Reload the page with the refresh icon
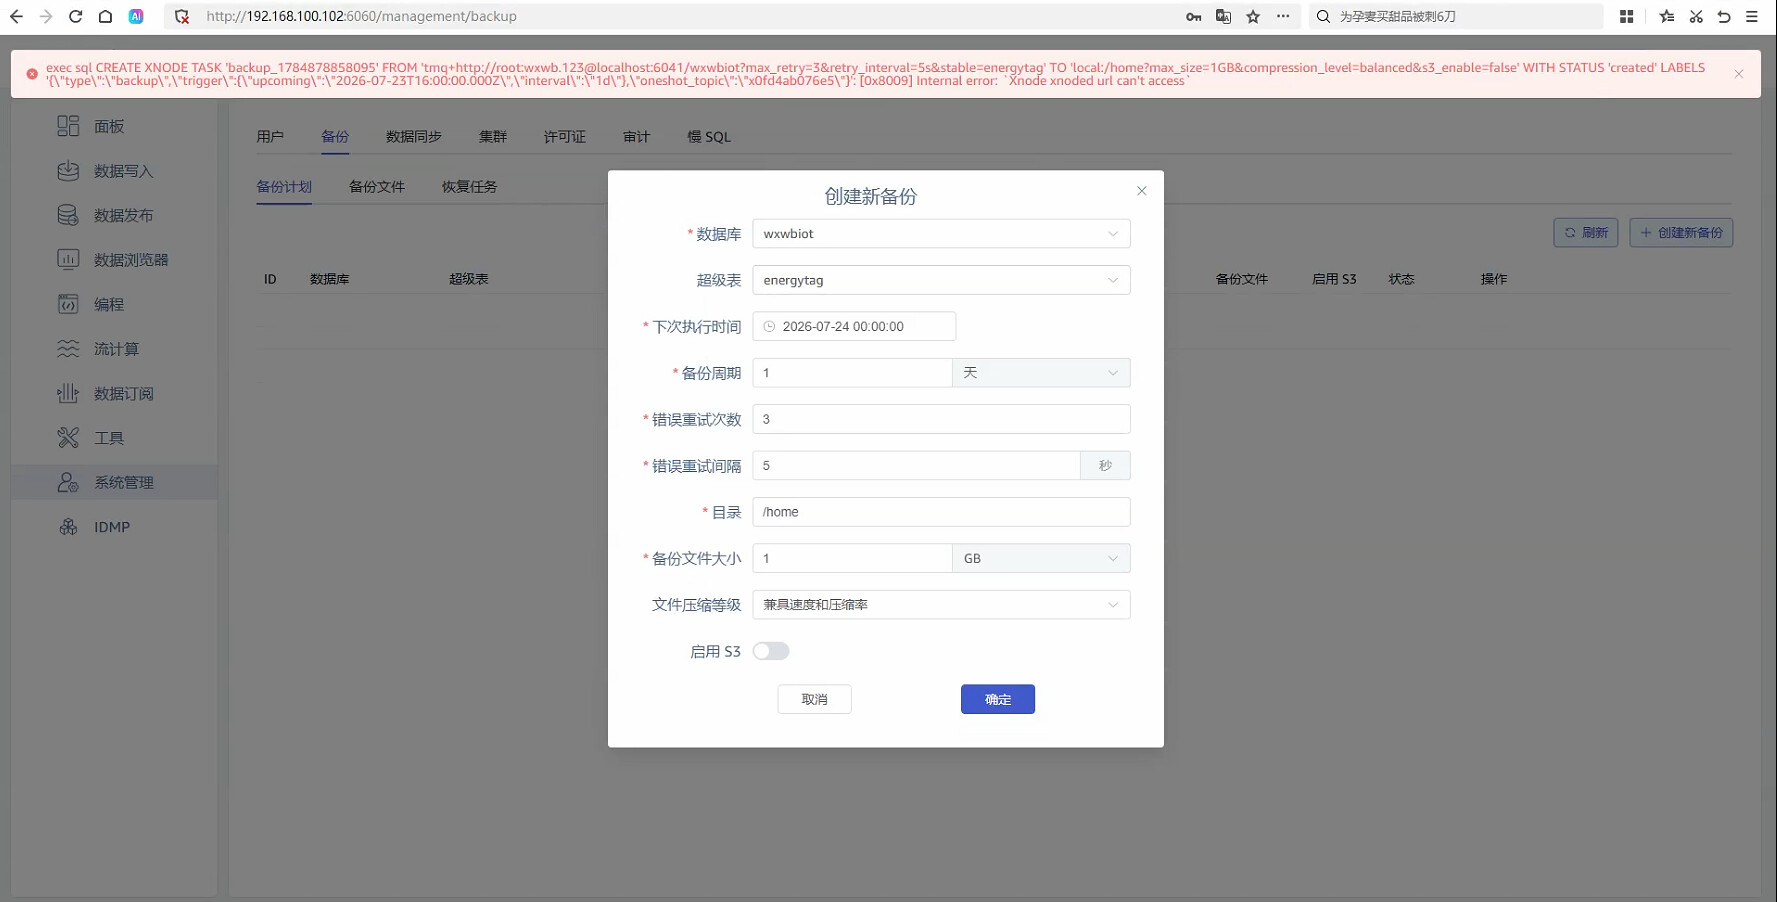 [76, 16]
